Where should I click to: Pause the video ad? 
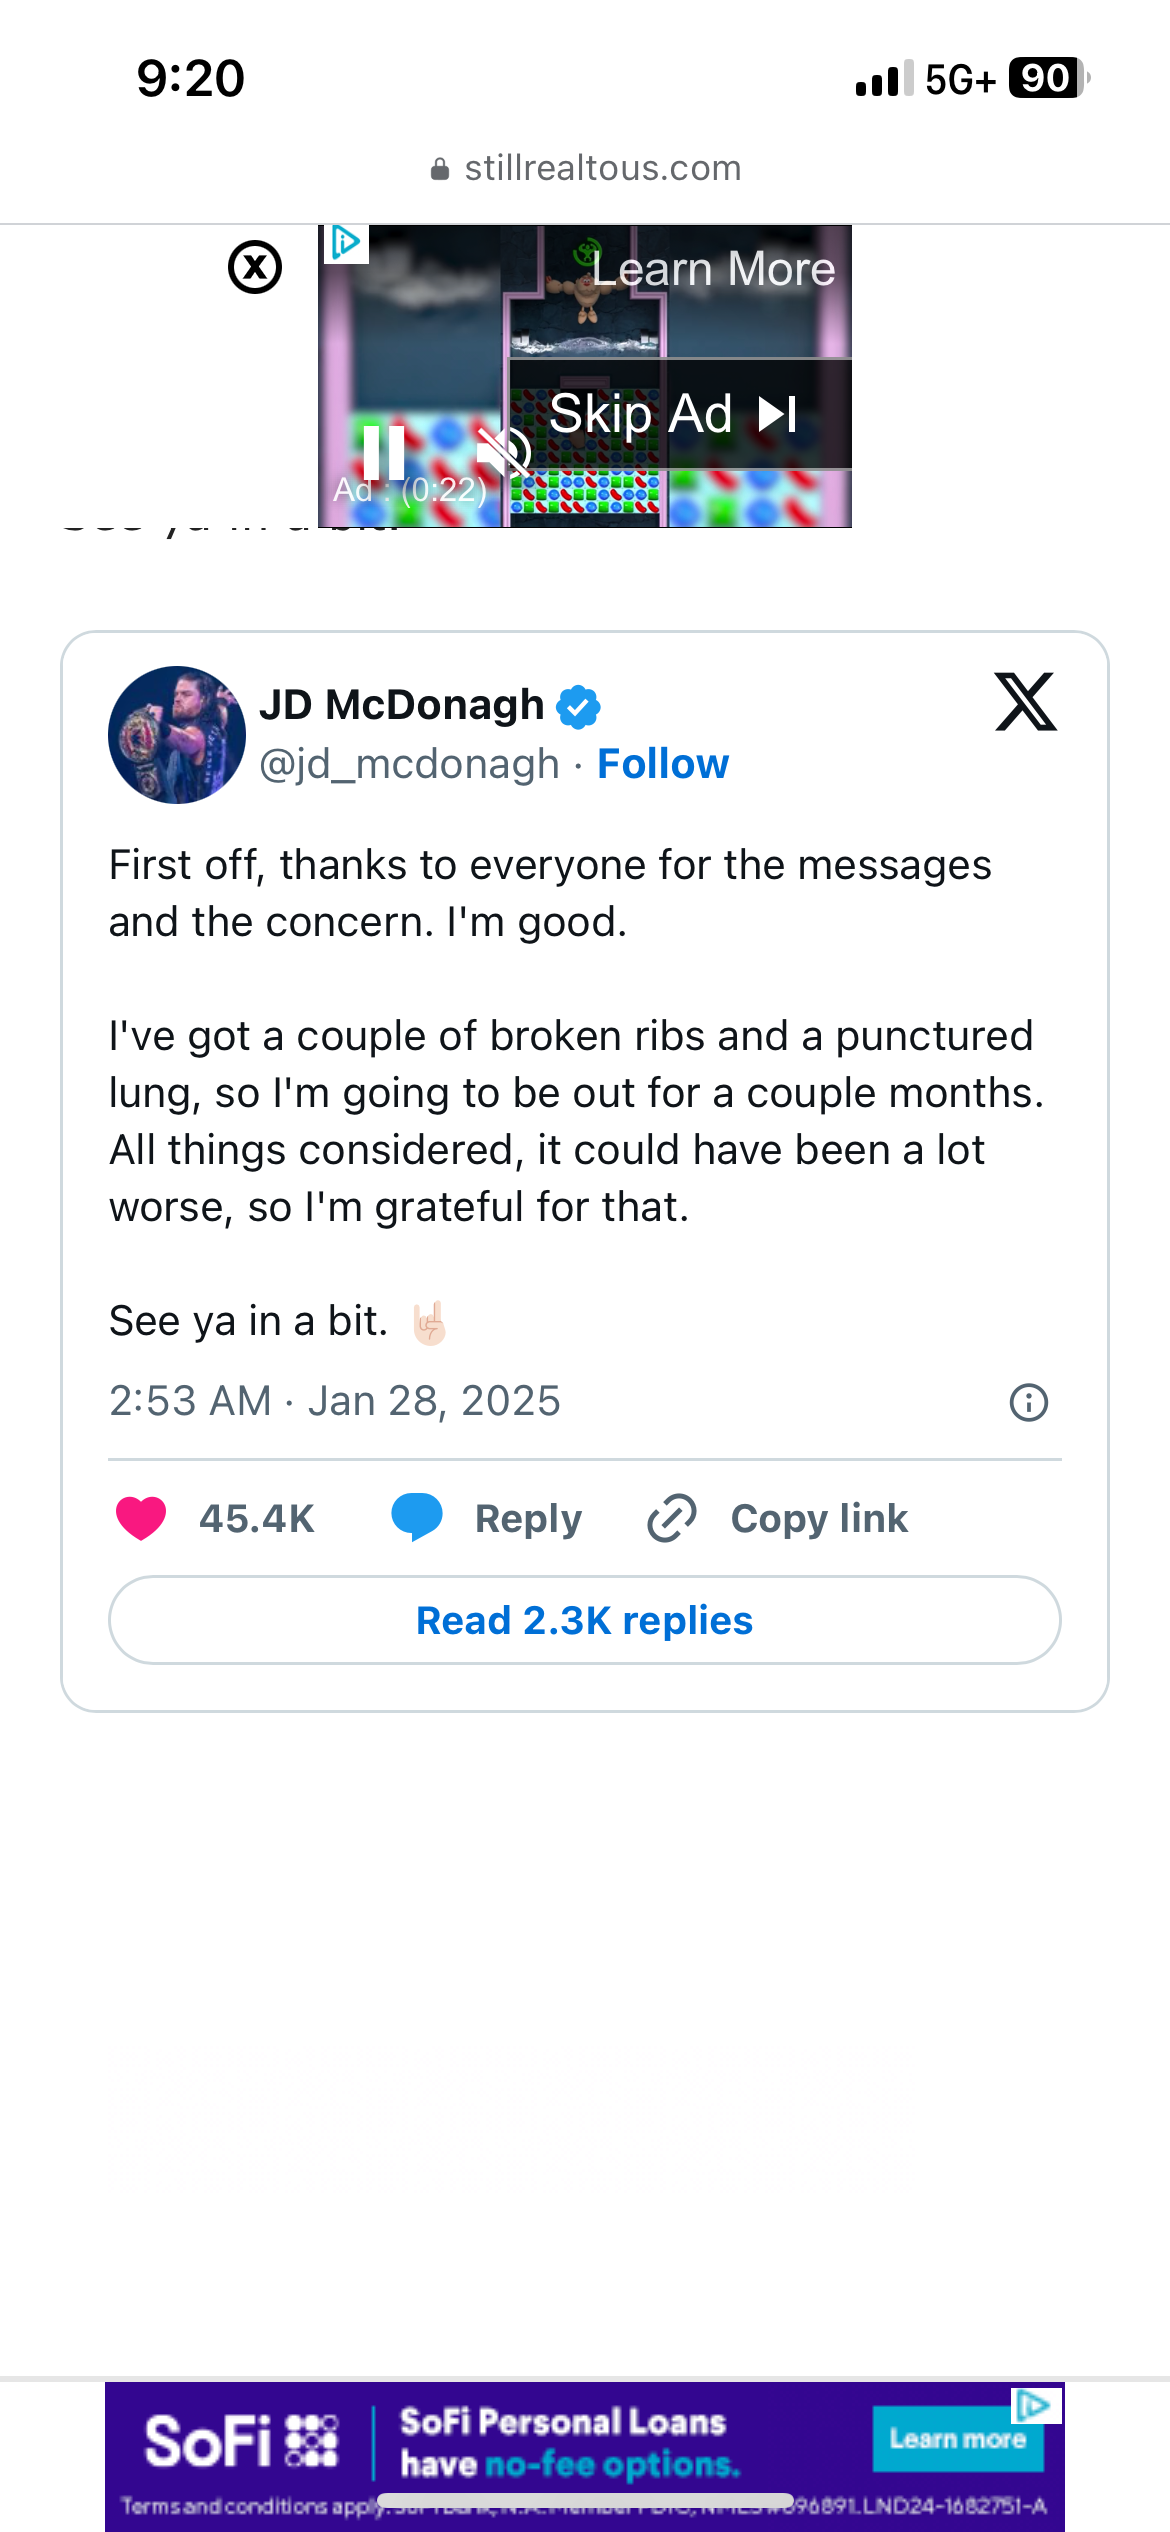pyautogui.click(x=383, y=452)
